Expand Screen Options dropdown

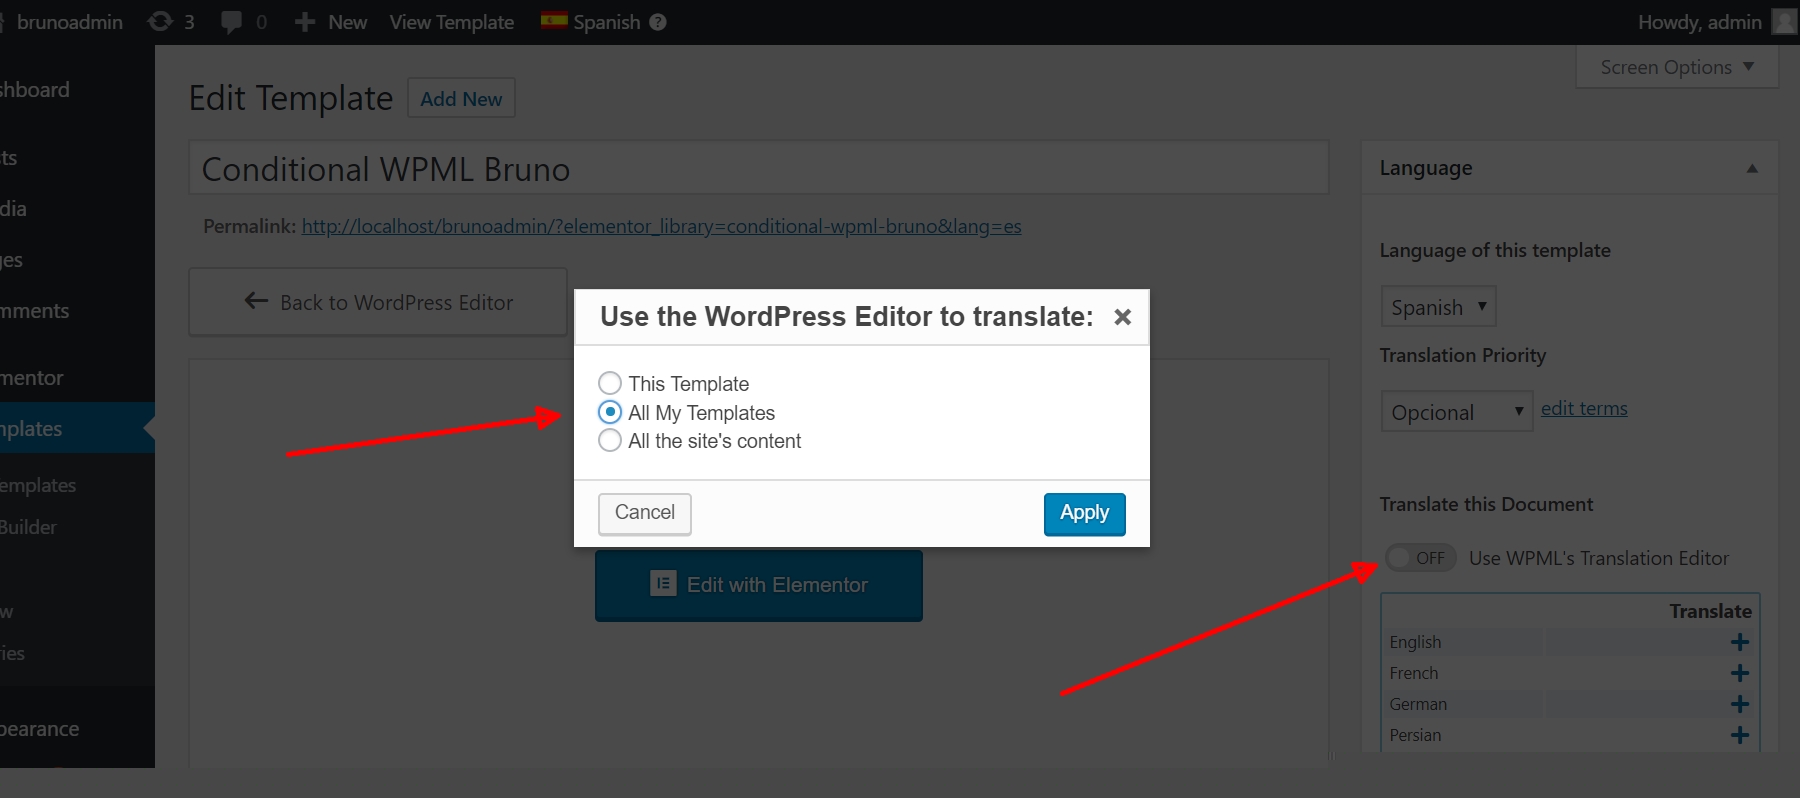(1677, 67)
